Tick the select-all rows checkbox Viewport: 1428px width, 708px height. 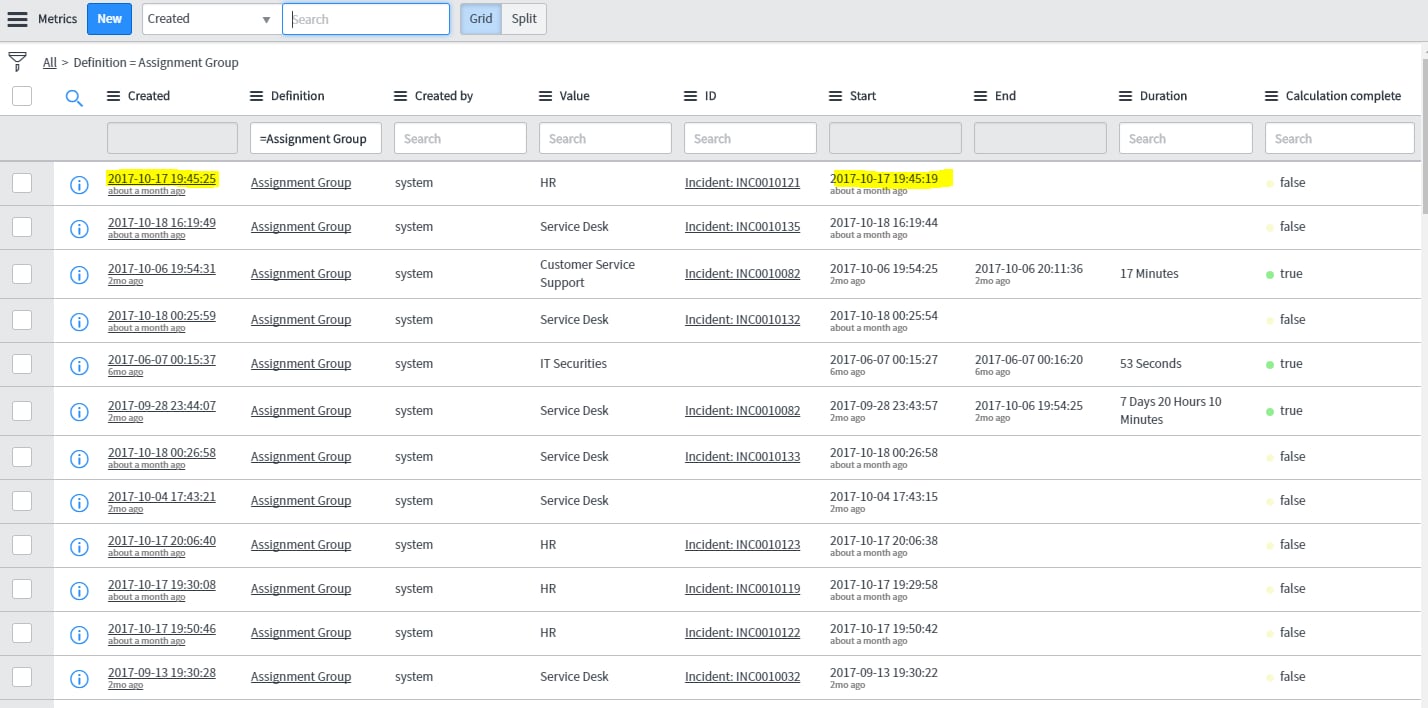[22, 96]
